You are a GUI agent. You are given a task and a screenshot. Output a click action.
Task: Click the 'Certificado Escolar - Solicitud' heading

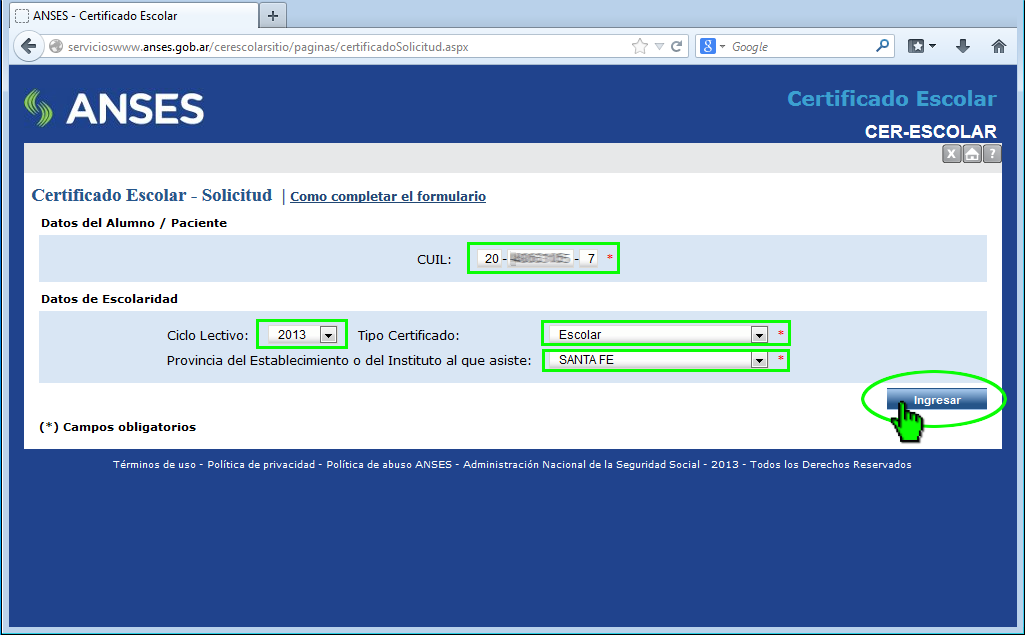pyautogui.click(x=152, y=195)
